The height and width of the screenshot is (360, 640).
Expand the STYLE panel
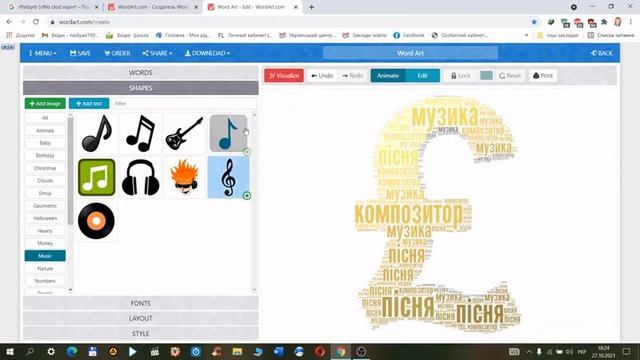(x=140, y=333)
